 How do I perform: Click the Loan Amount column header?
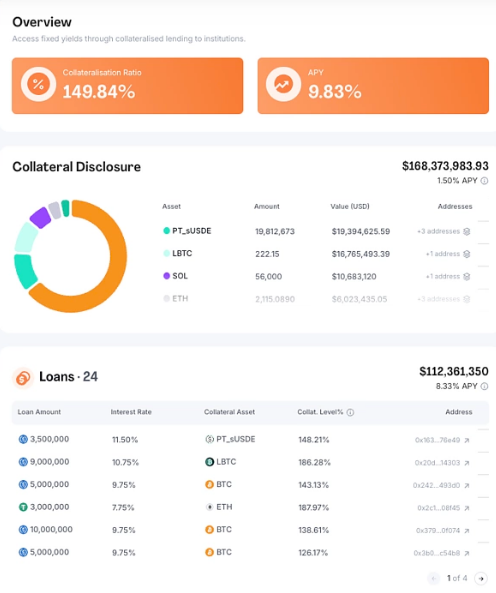(39, 412)
